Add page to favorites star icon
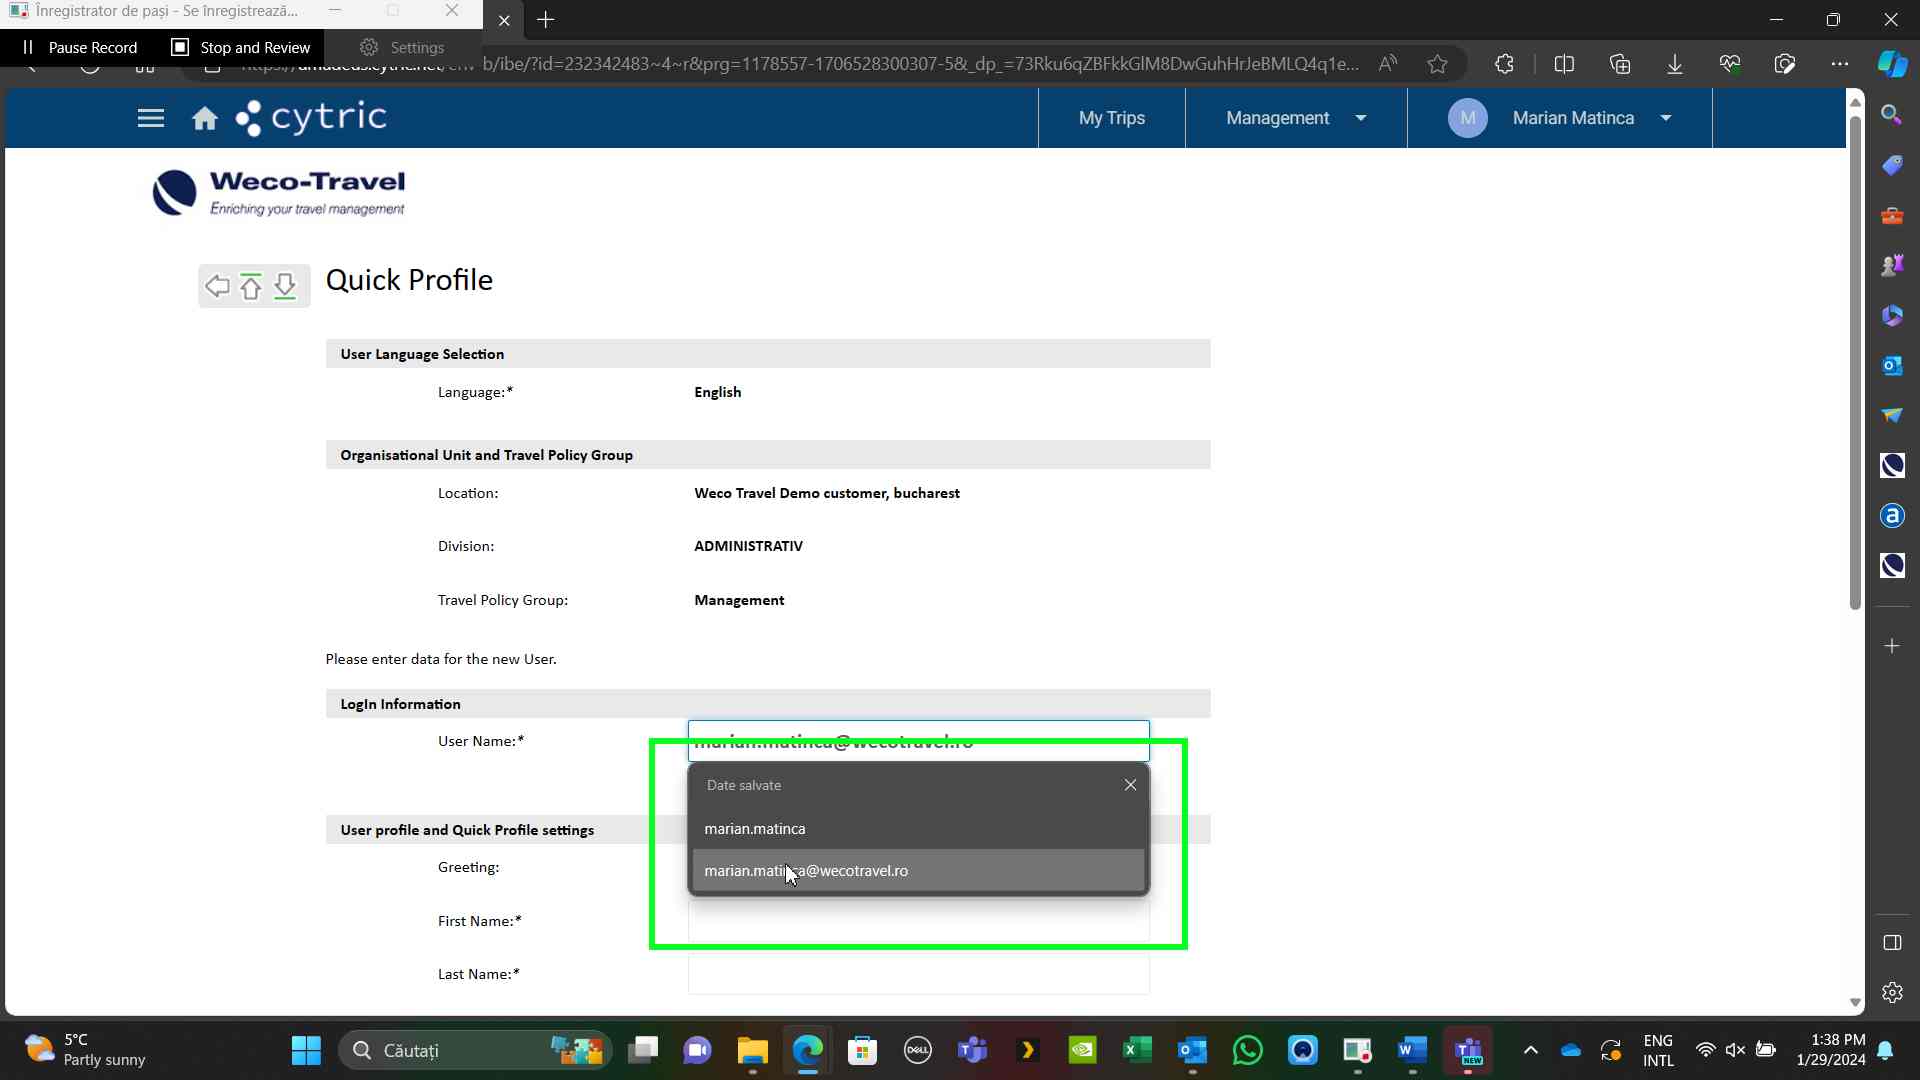 pyautogui.click(x=1437, y=64)
